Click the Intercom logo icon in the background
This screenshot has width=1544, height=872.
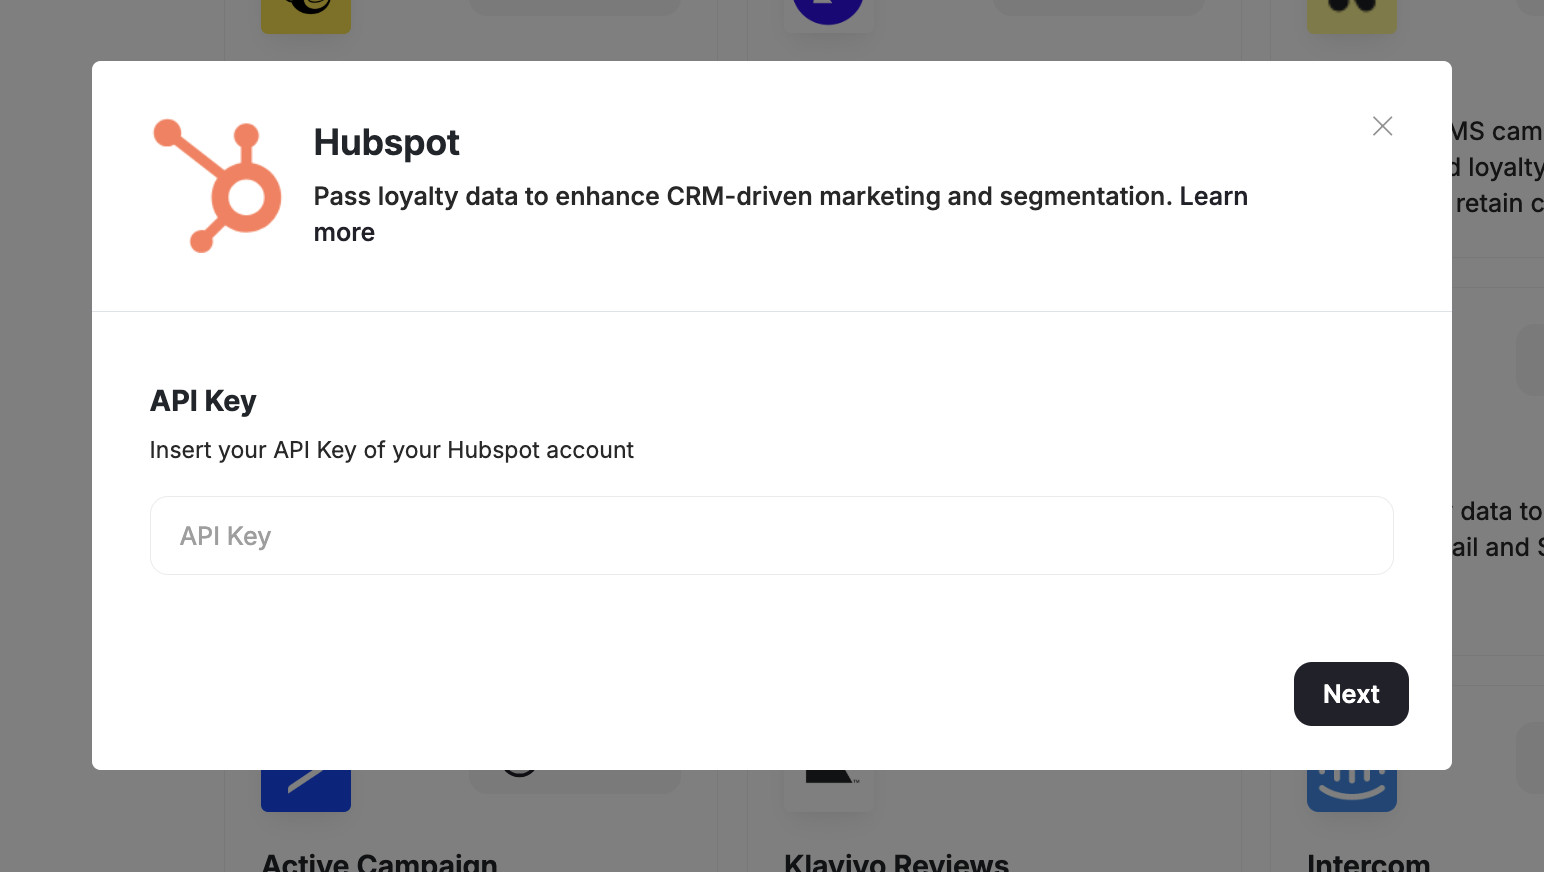click(1351, 790)
